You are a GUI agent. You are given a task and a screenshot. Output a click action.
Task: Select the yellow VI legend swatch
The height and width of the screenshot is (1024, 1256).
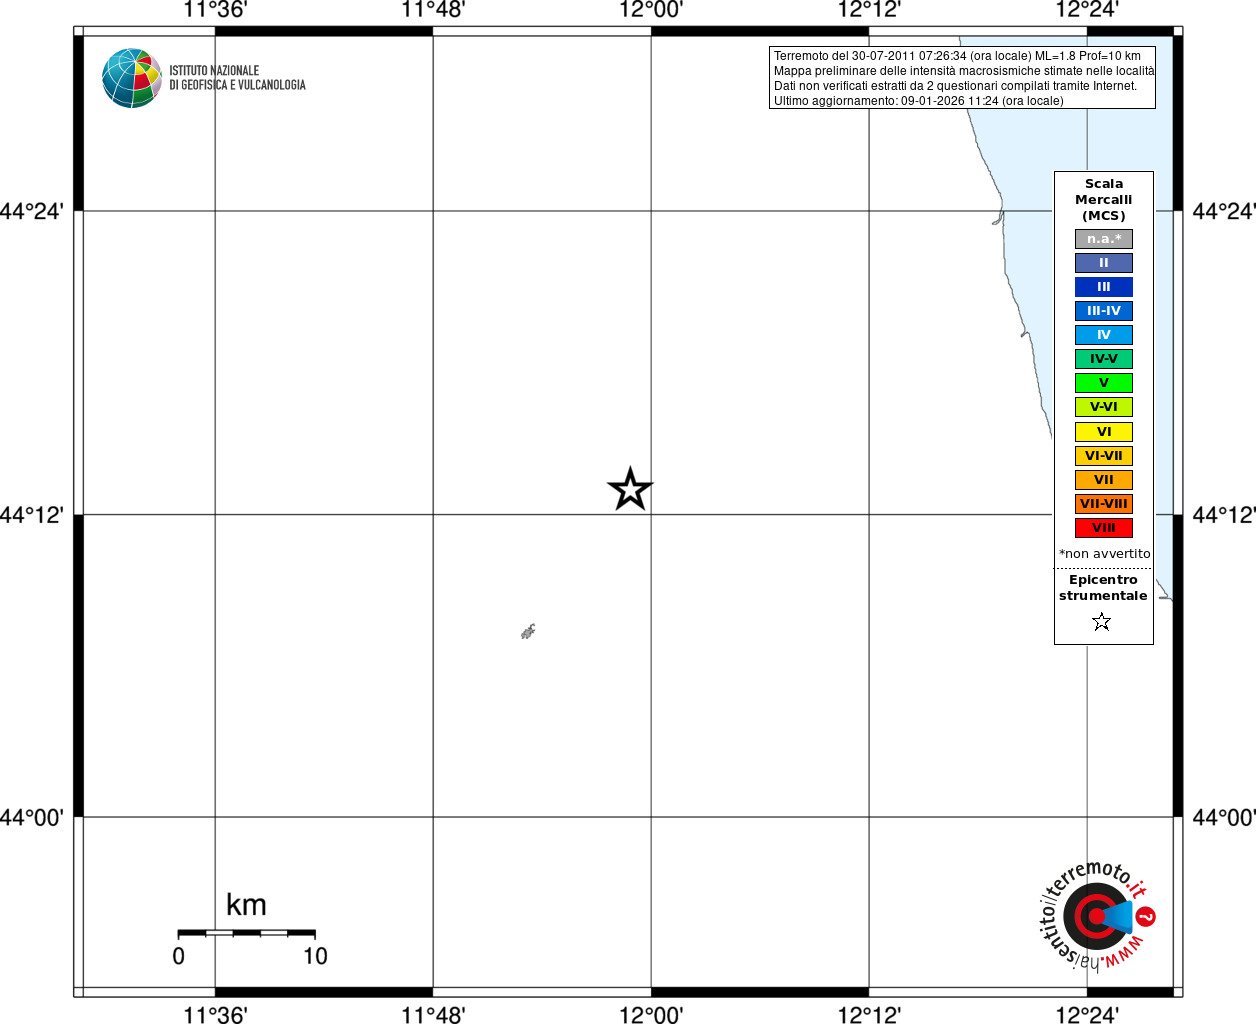tap(1104, 432)
